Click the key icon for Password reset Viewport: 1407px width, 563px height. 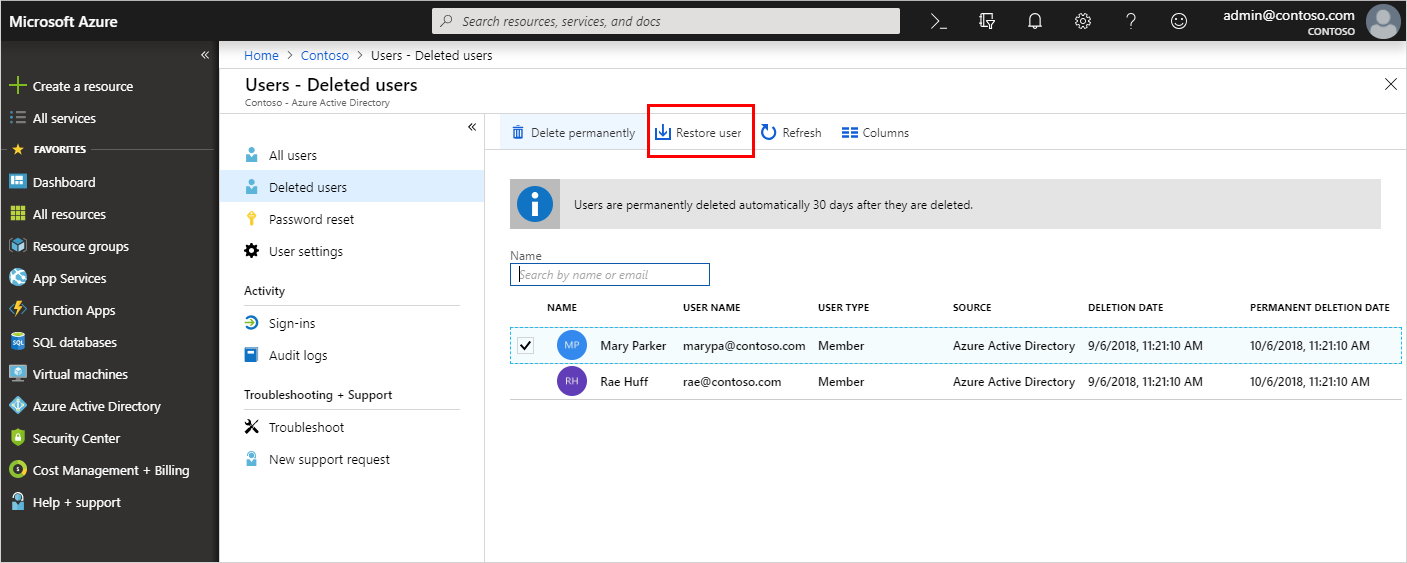(252, 219)
